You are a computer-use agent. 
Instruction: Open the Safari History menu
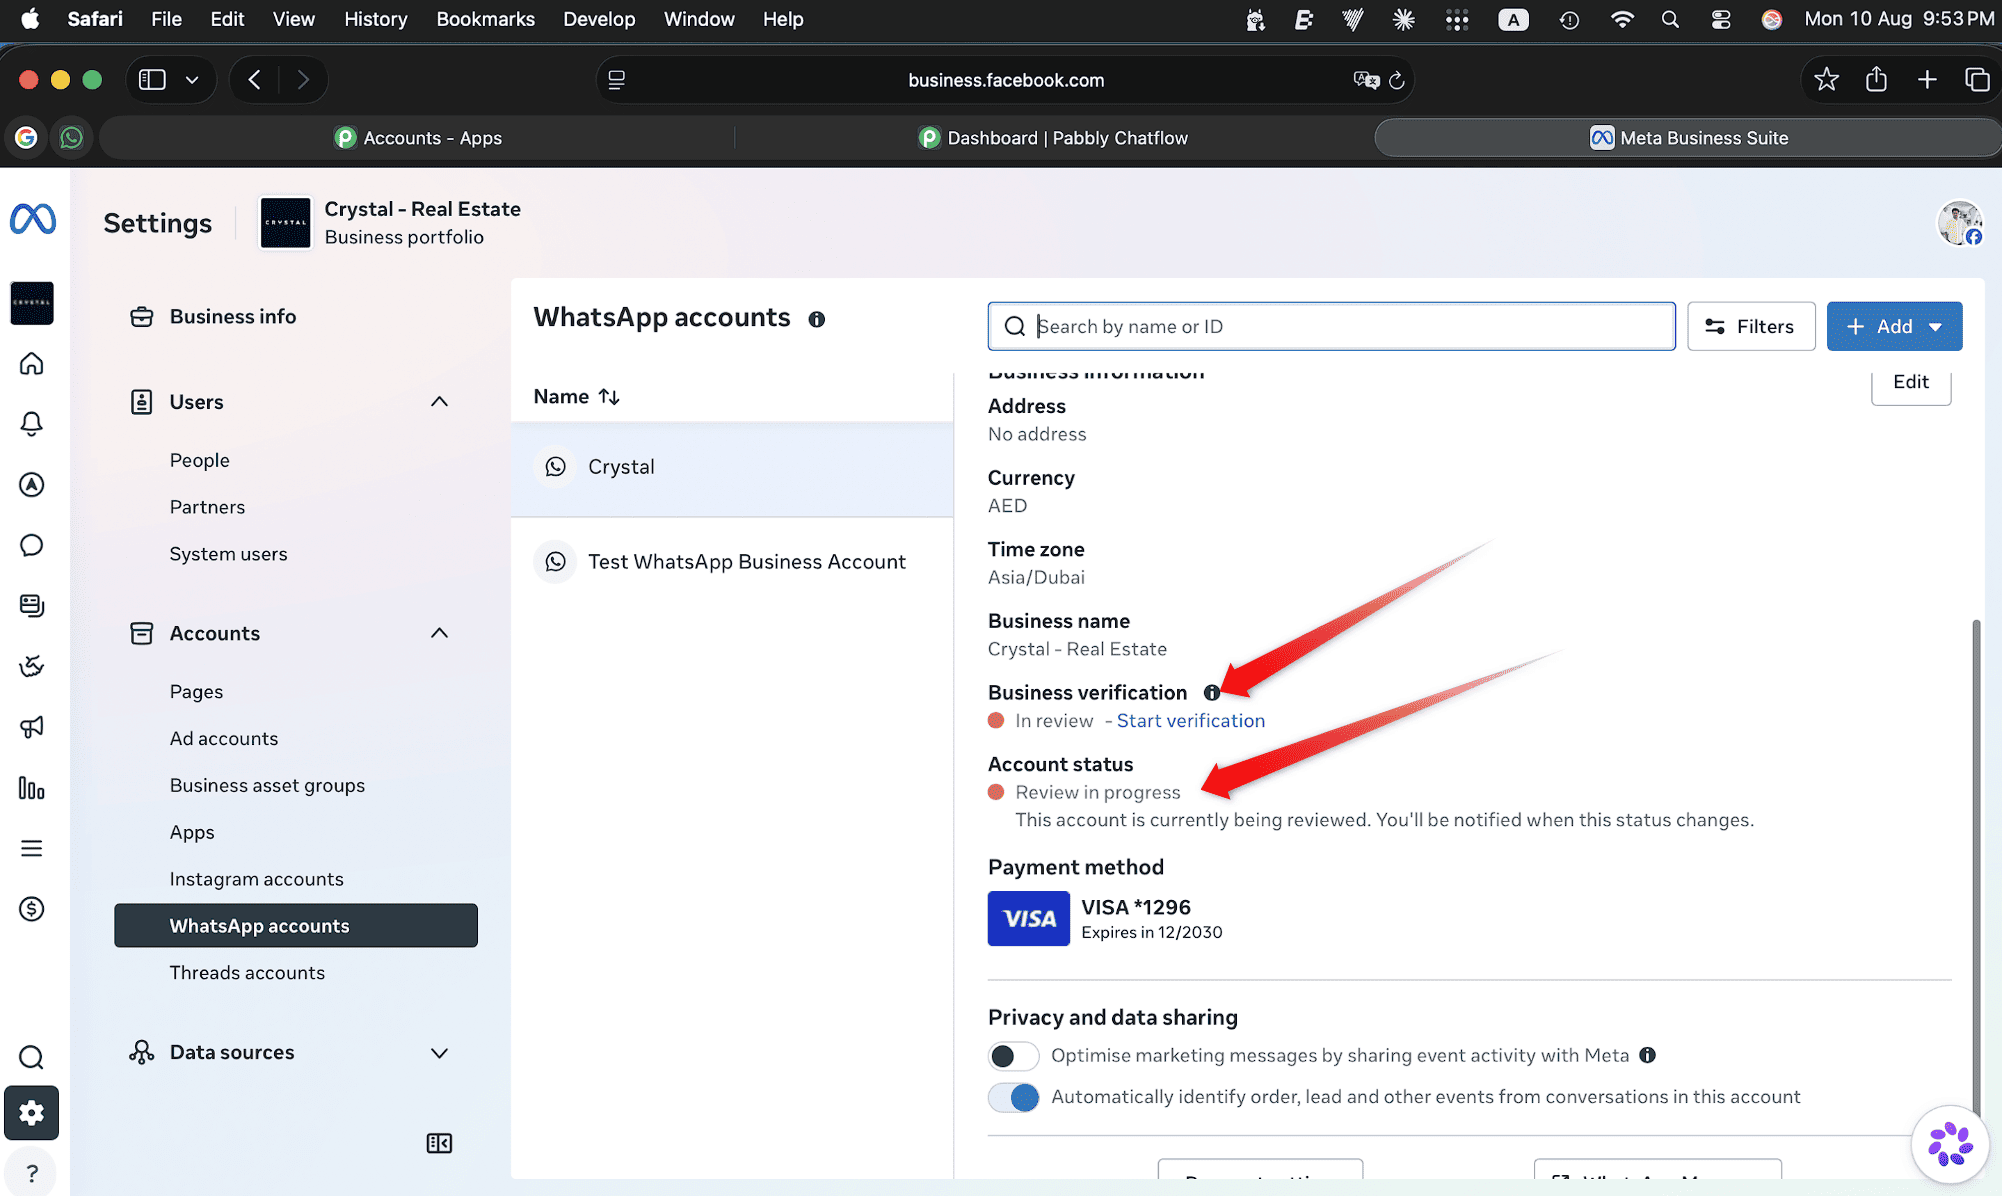[375, 19]
